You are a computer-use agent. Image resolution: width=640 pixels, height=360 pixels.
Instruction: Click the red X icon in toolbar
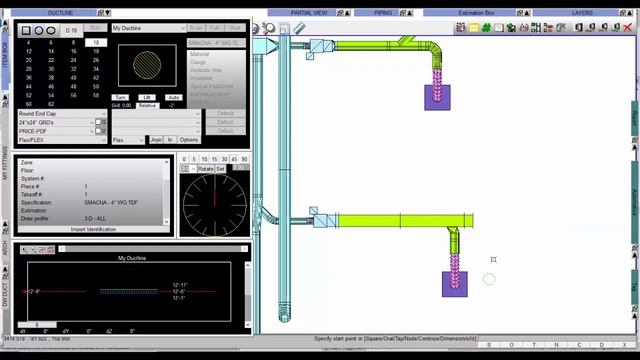[628, 28]
